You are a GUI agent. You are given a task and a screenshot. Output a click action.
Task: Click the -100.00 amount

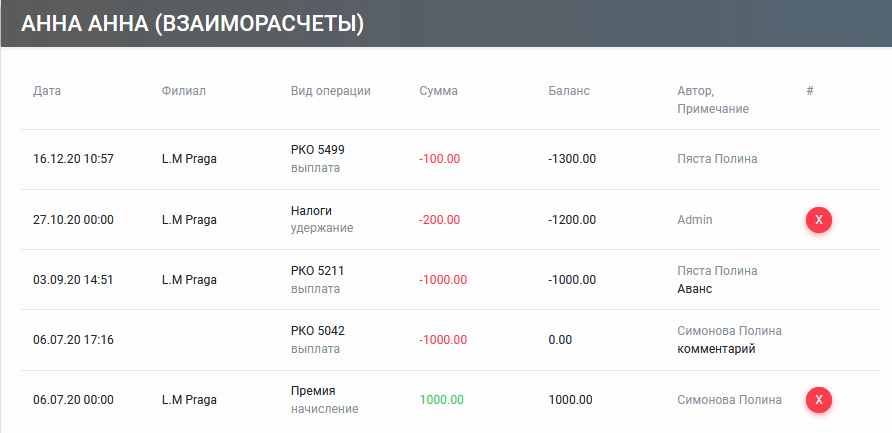click(439, 159)
